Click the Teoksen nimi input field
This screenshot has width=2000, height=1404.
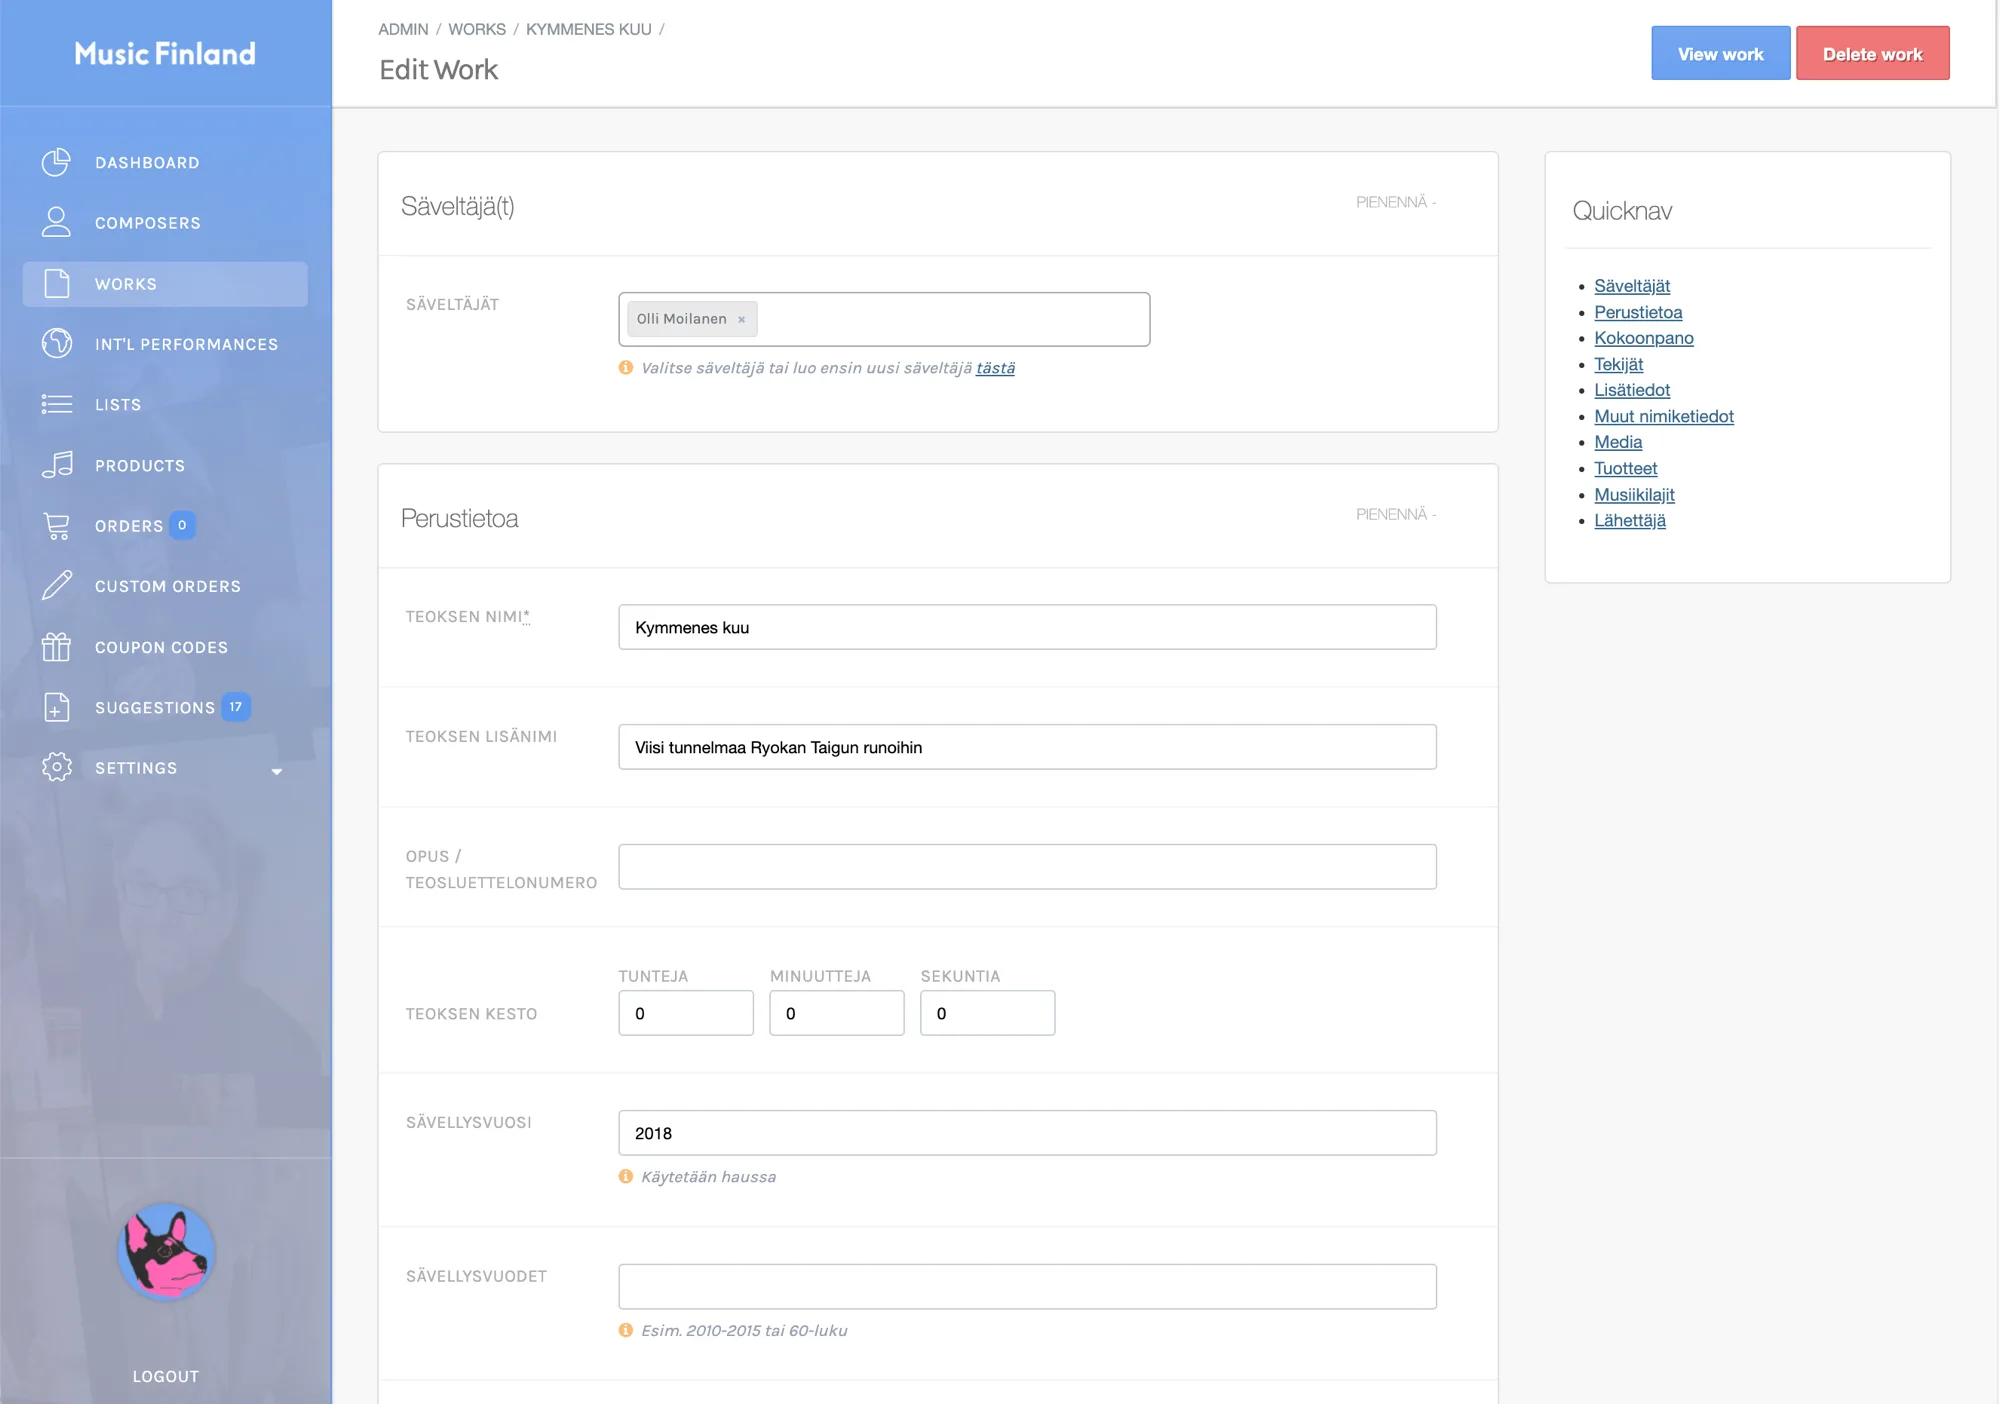[1027, 627]
